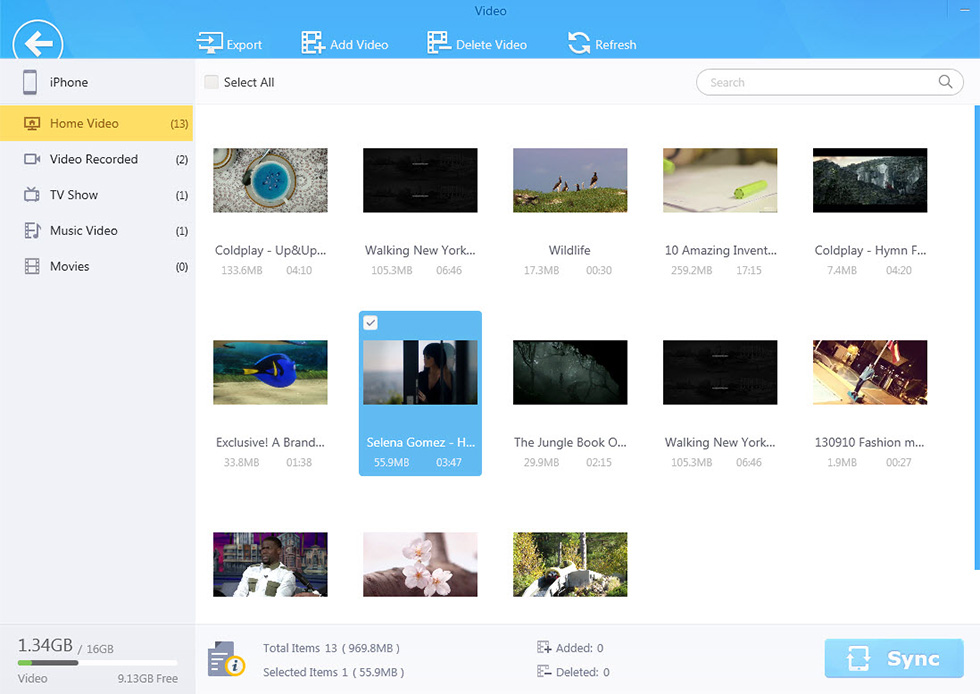Click the Video Recorded camera icon
980x694 pixels.
[x=32, y=159]
